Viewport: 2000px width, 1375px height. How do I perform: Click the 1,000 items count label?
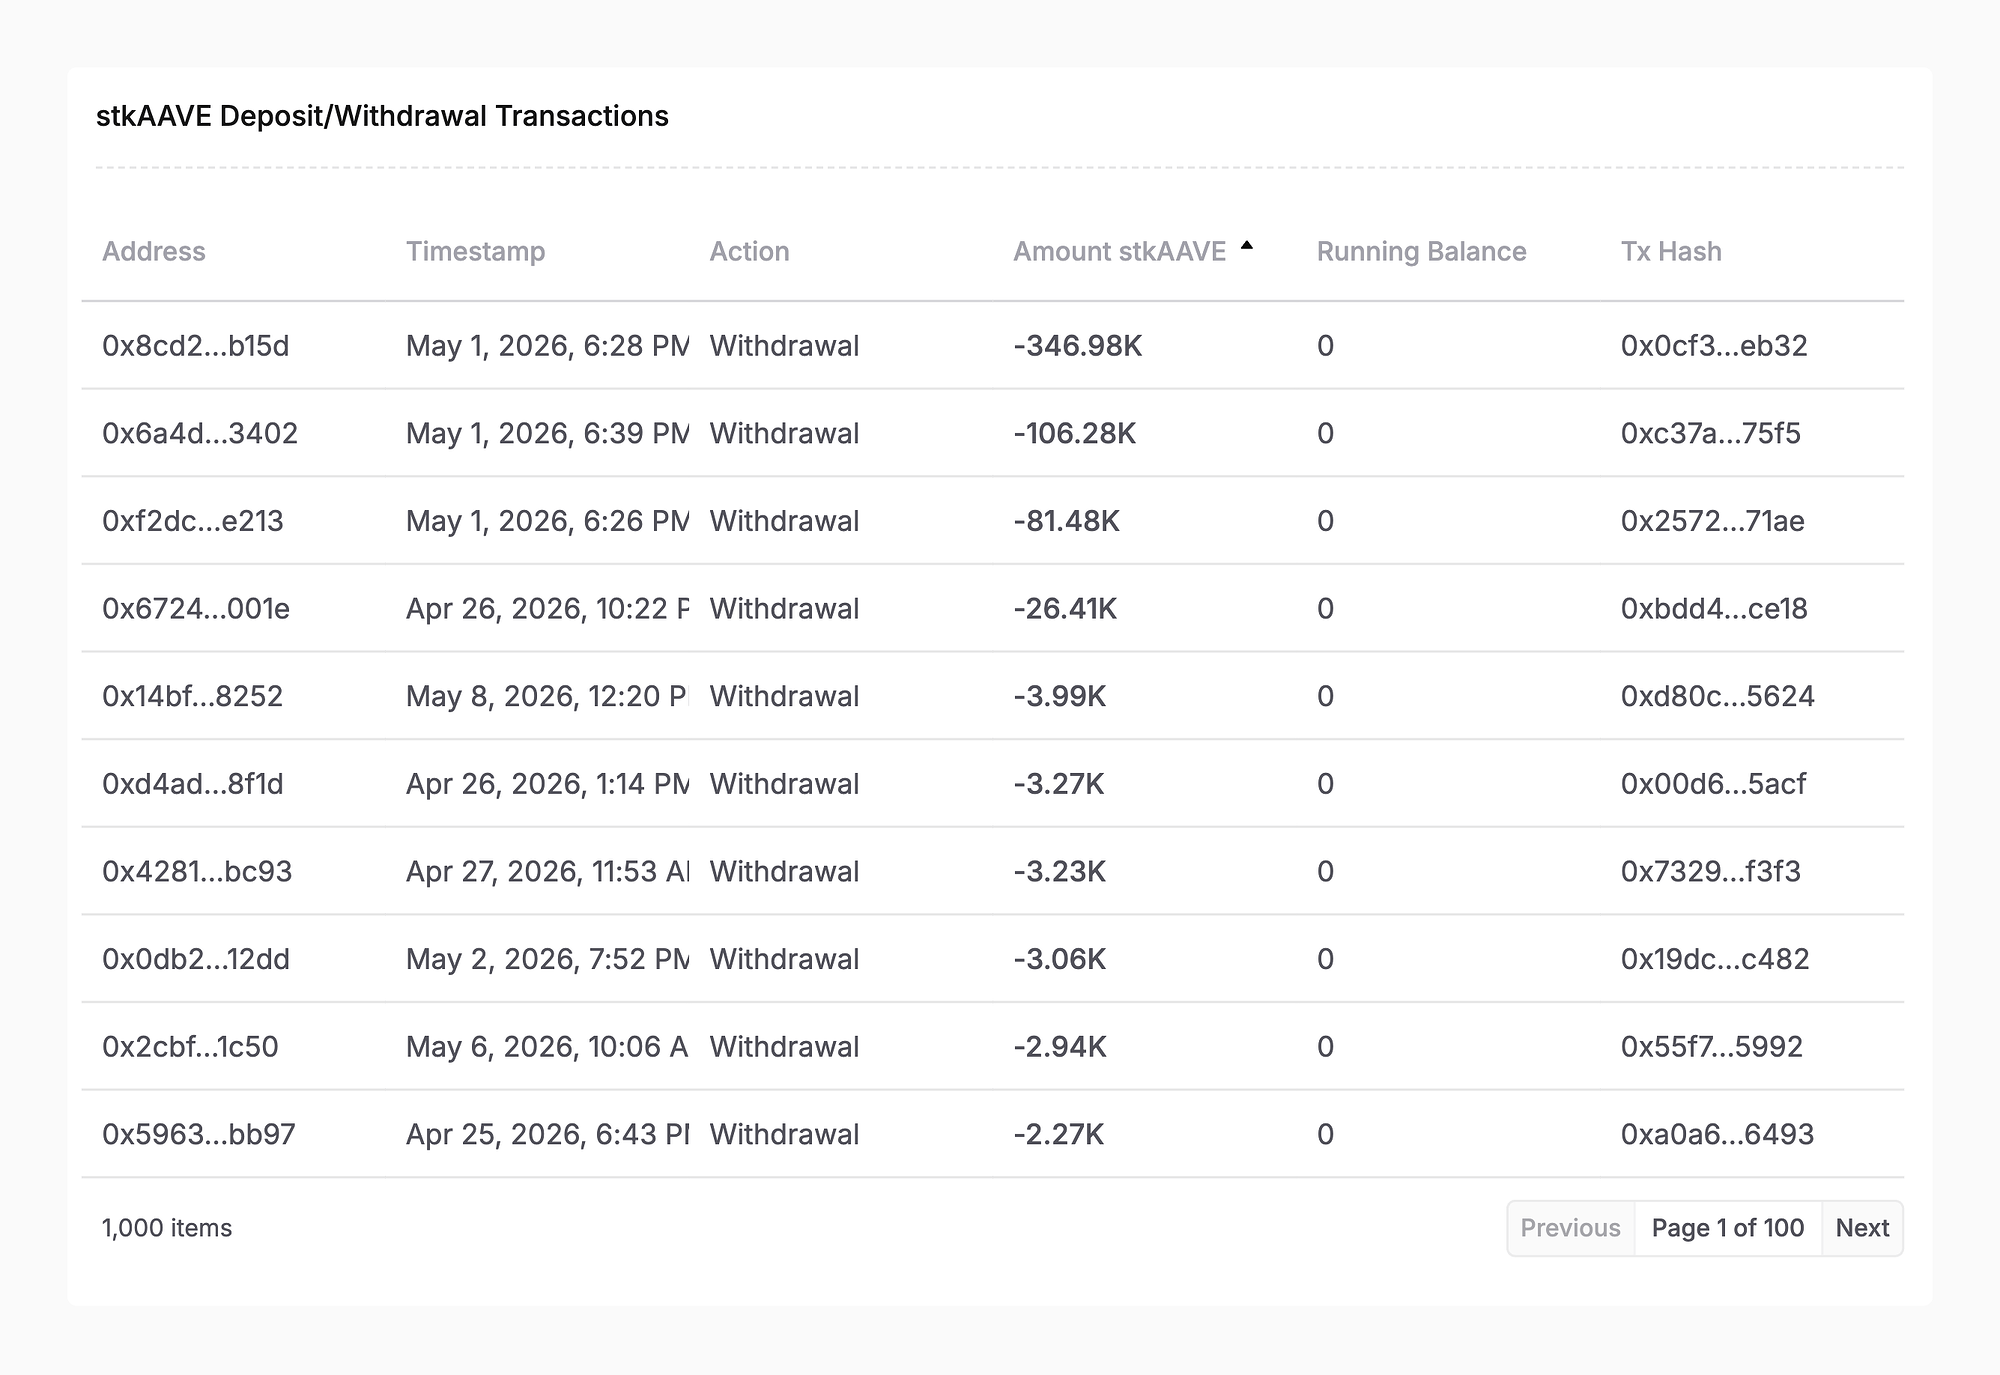click(x=167, y=1228)
